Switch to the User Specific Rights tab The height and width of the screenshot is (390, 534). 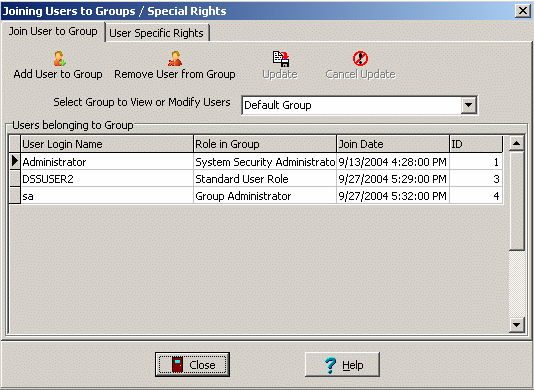pyautogui.click(x=156, y=33)
